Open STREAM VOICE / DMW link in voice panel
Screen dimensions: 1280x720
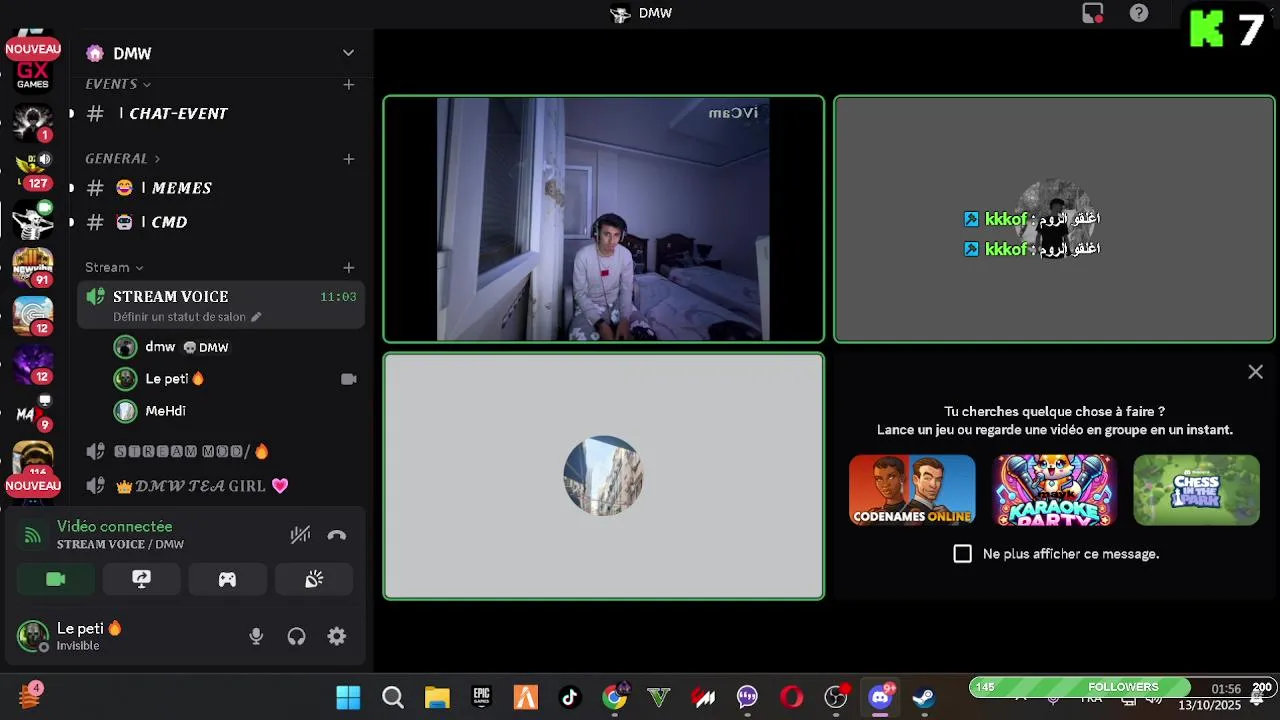(120, 544)
